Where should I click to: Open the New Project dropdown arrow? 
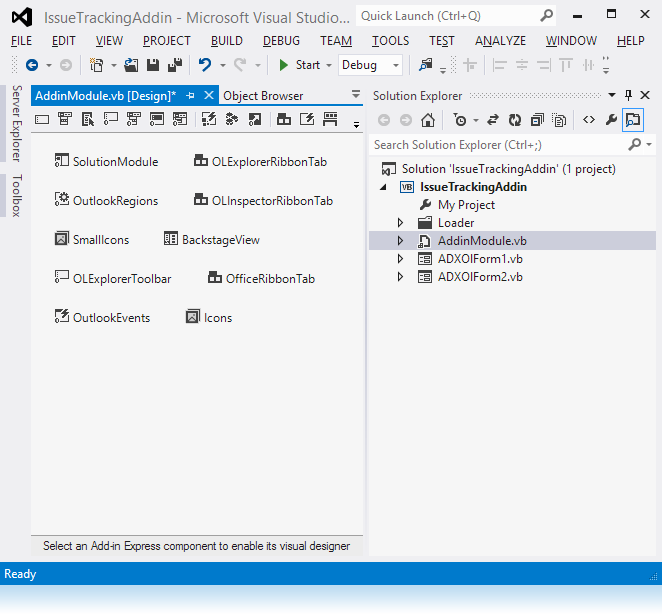114,65
